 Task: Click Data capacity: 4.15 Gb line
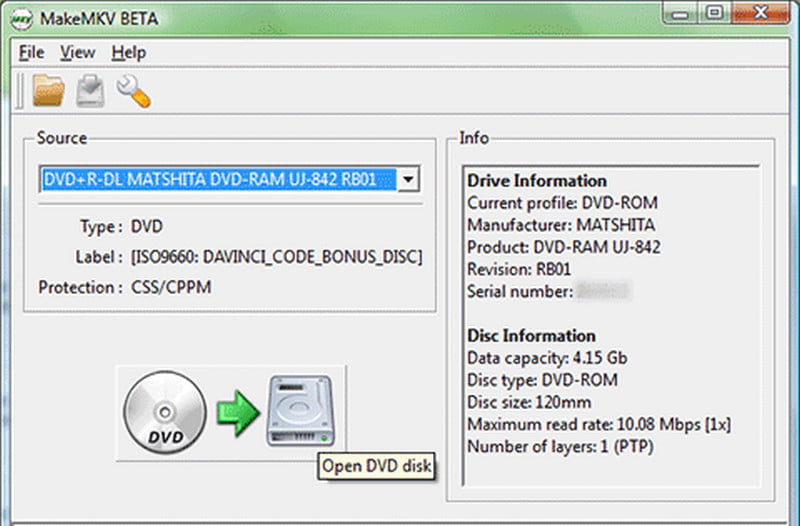click(547, 358)
